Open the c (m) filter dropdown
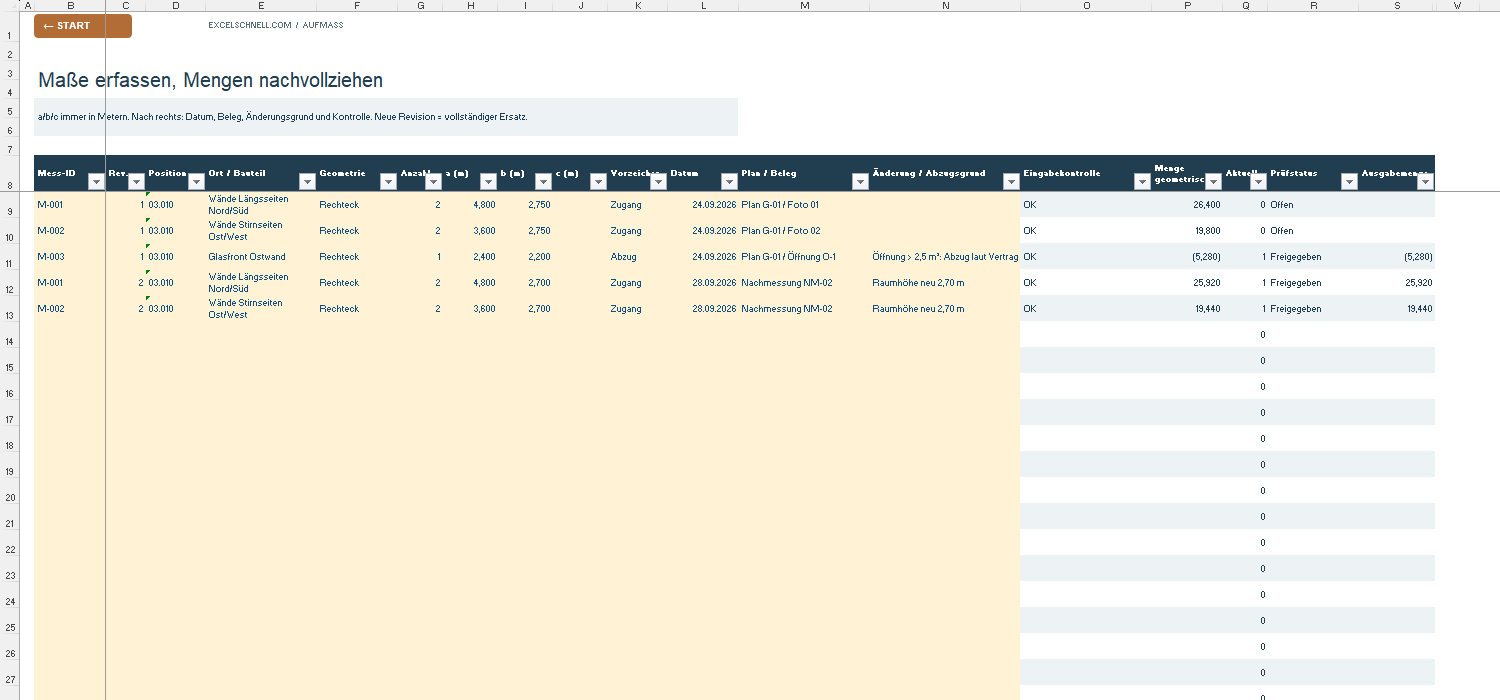The image size is (1500, 700). pos(598,182)
